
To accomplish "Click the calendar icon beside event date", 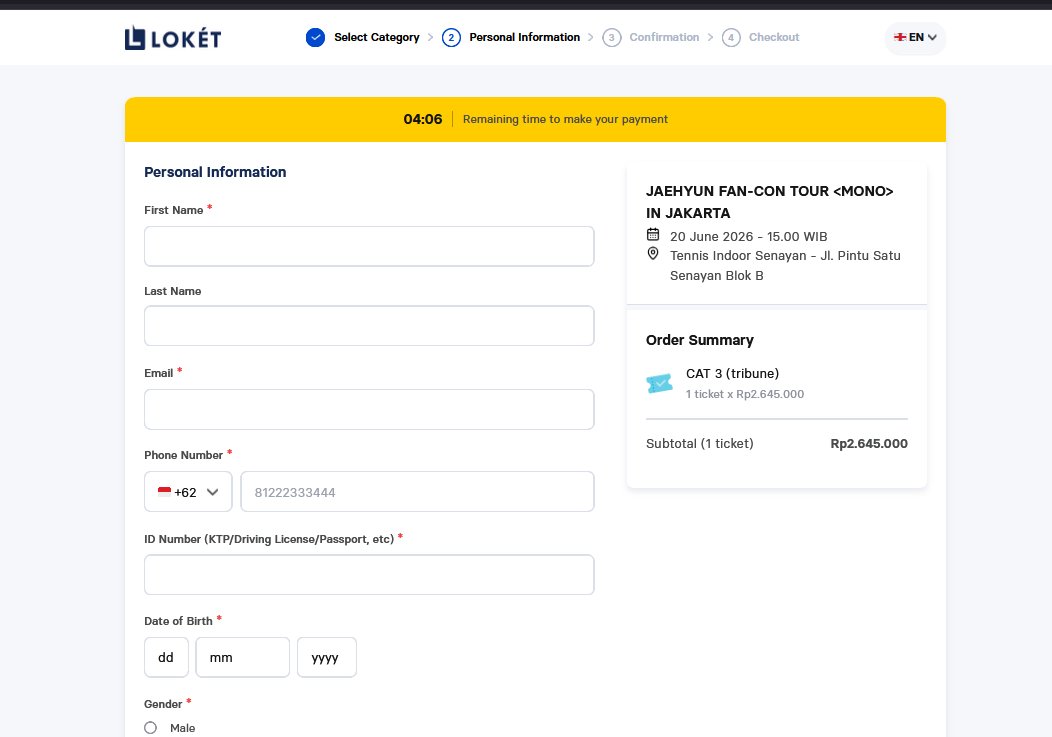I will coord(653,234).
